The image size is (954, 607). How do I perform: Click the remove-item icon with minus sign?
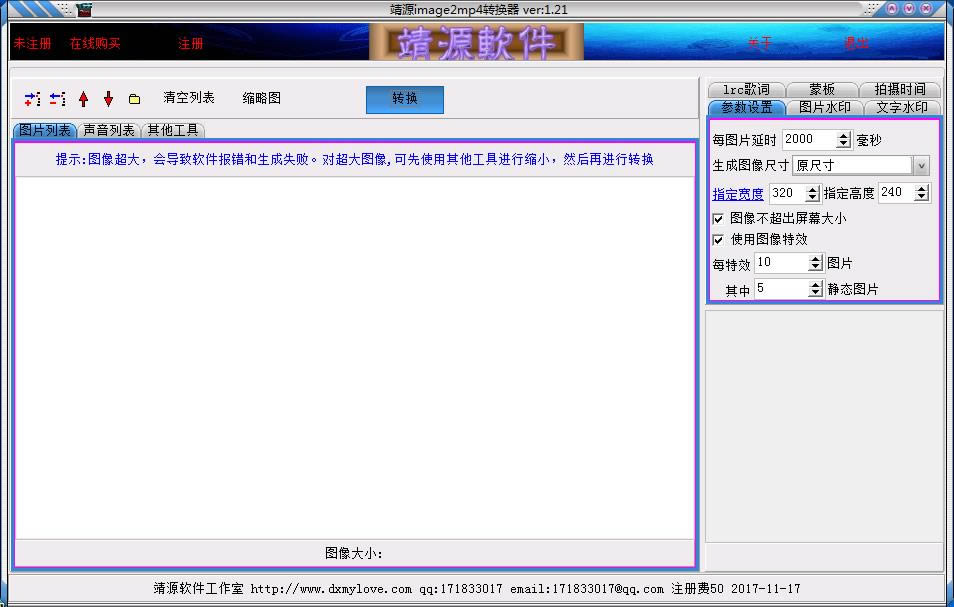[x=58, y=99]
